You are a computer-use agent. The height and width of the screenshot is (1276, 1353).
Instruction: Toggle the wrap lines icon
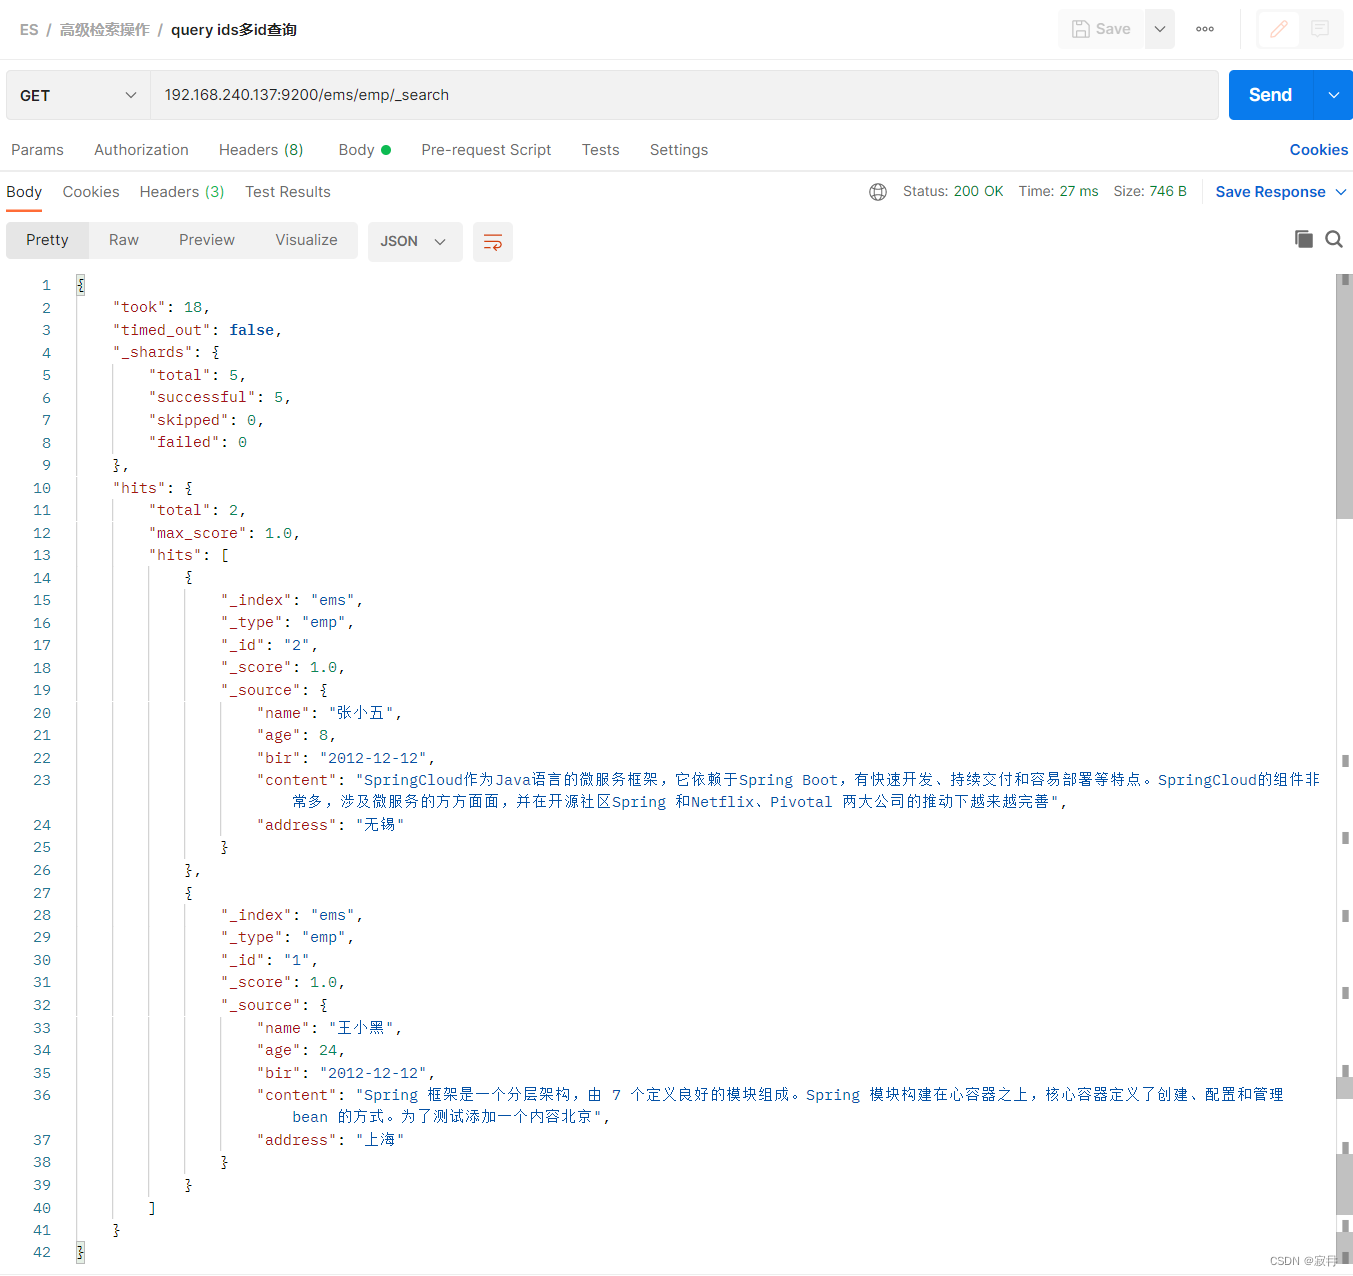(x=493, y=241)
